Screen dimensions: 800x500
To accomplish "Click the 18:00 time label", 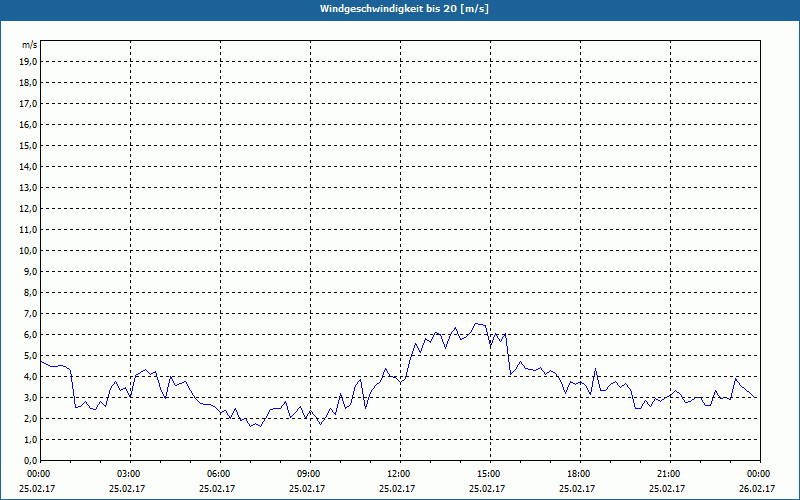I will tap(580, 474).
